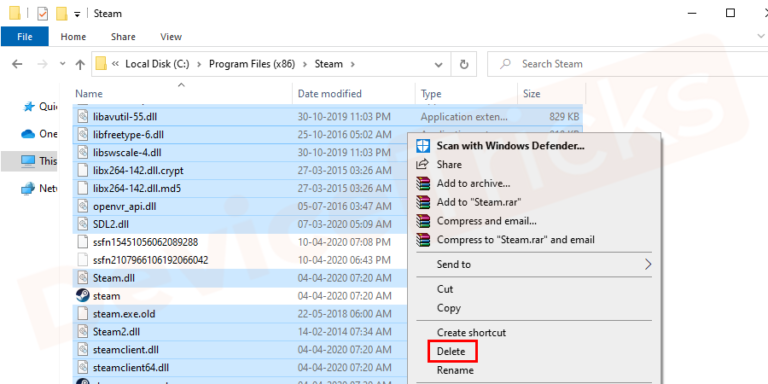The height and width of the screenshot is (384, 768).
Task: Click the steamclient.dll file icon
Action: [x=83, y=350]
